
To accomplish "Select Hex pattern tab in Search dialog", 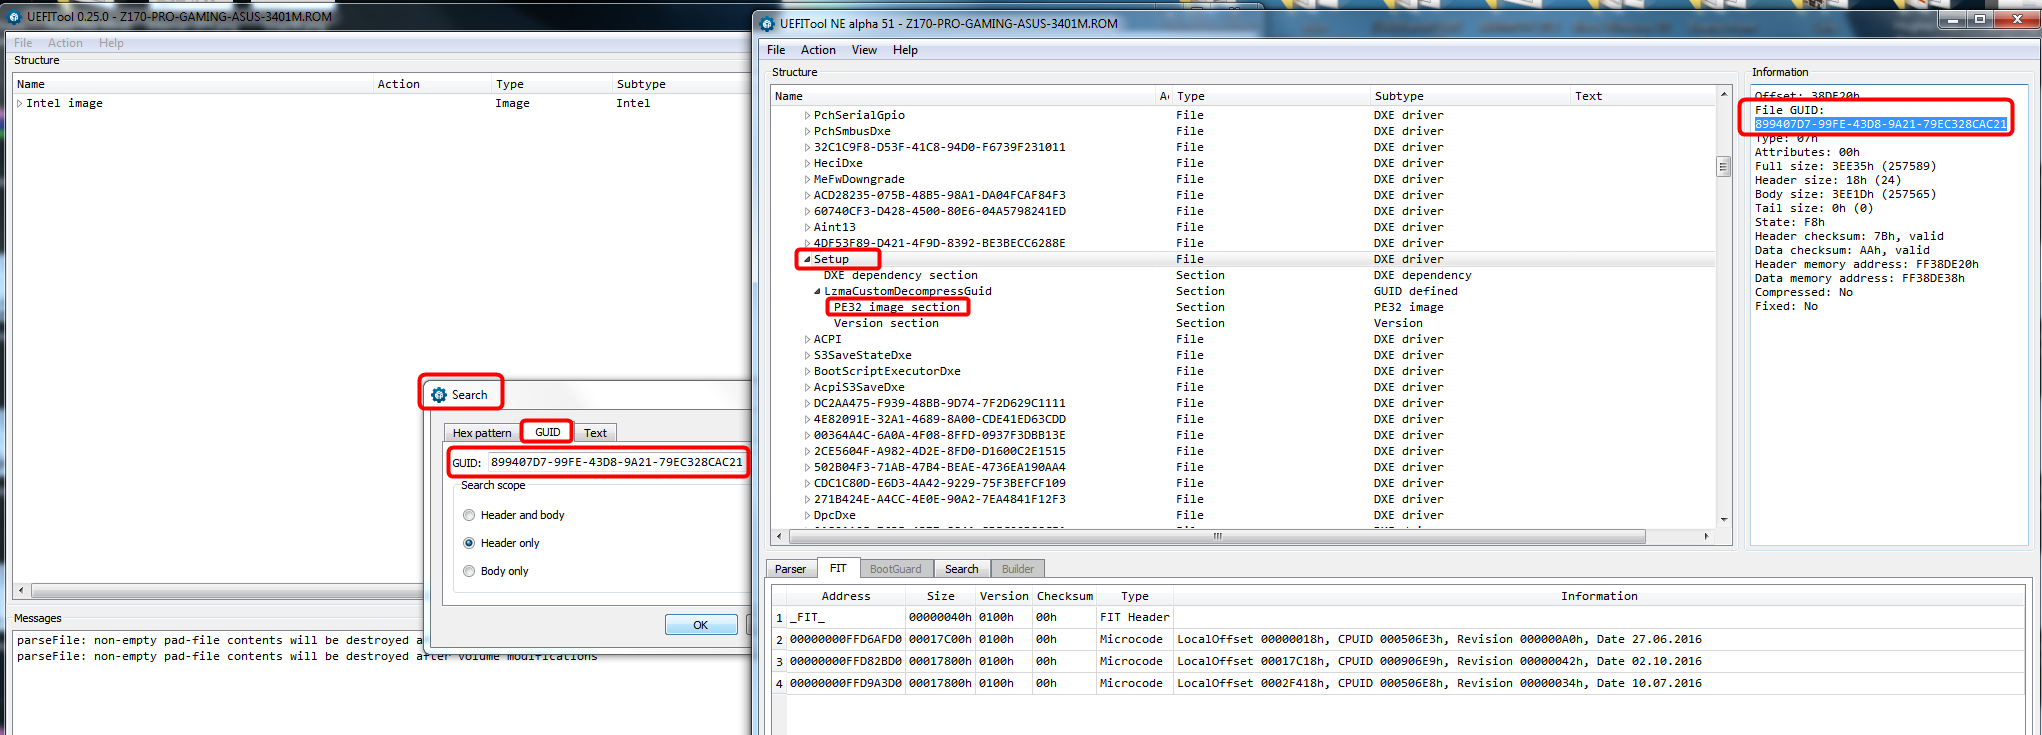I will click(481, 433).
